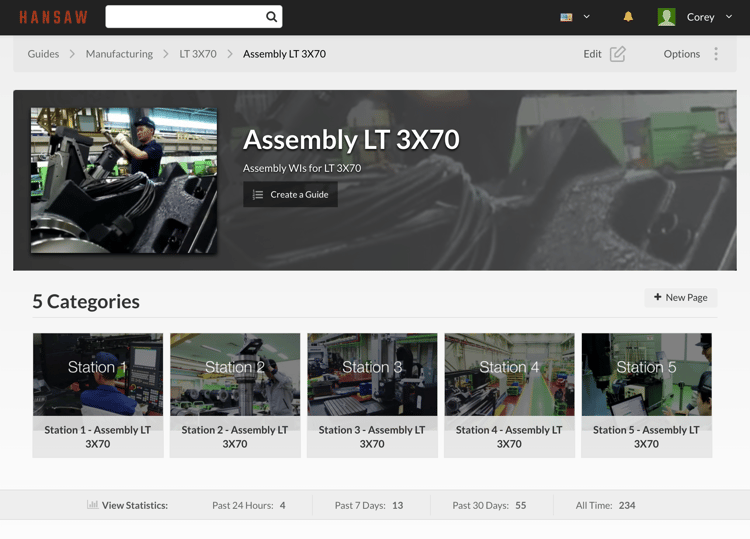Select the Station 3 category card
Screen dimensions: 750x539
point(372,395)
